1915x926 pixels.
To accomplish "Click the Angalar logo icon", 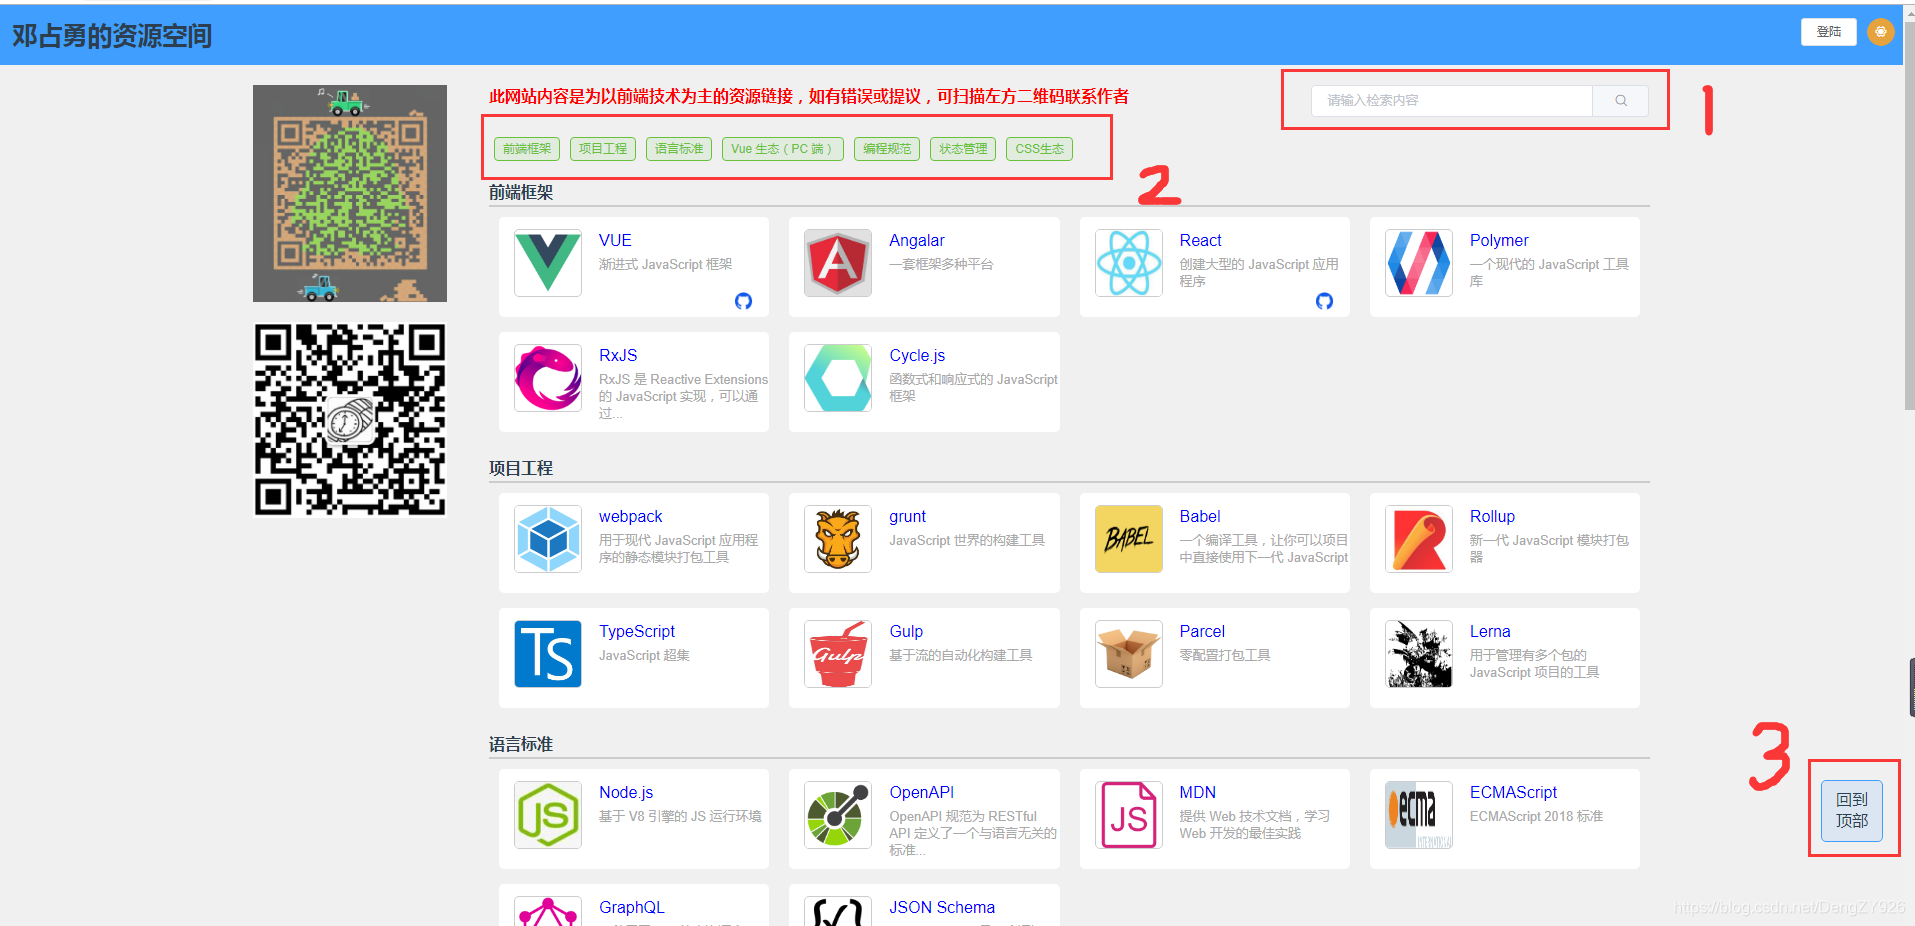I will coord(838,263).
